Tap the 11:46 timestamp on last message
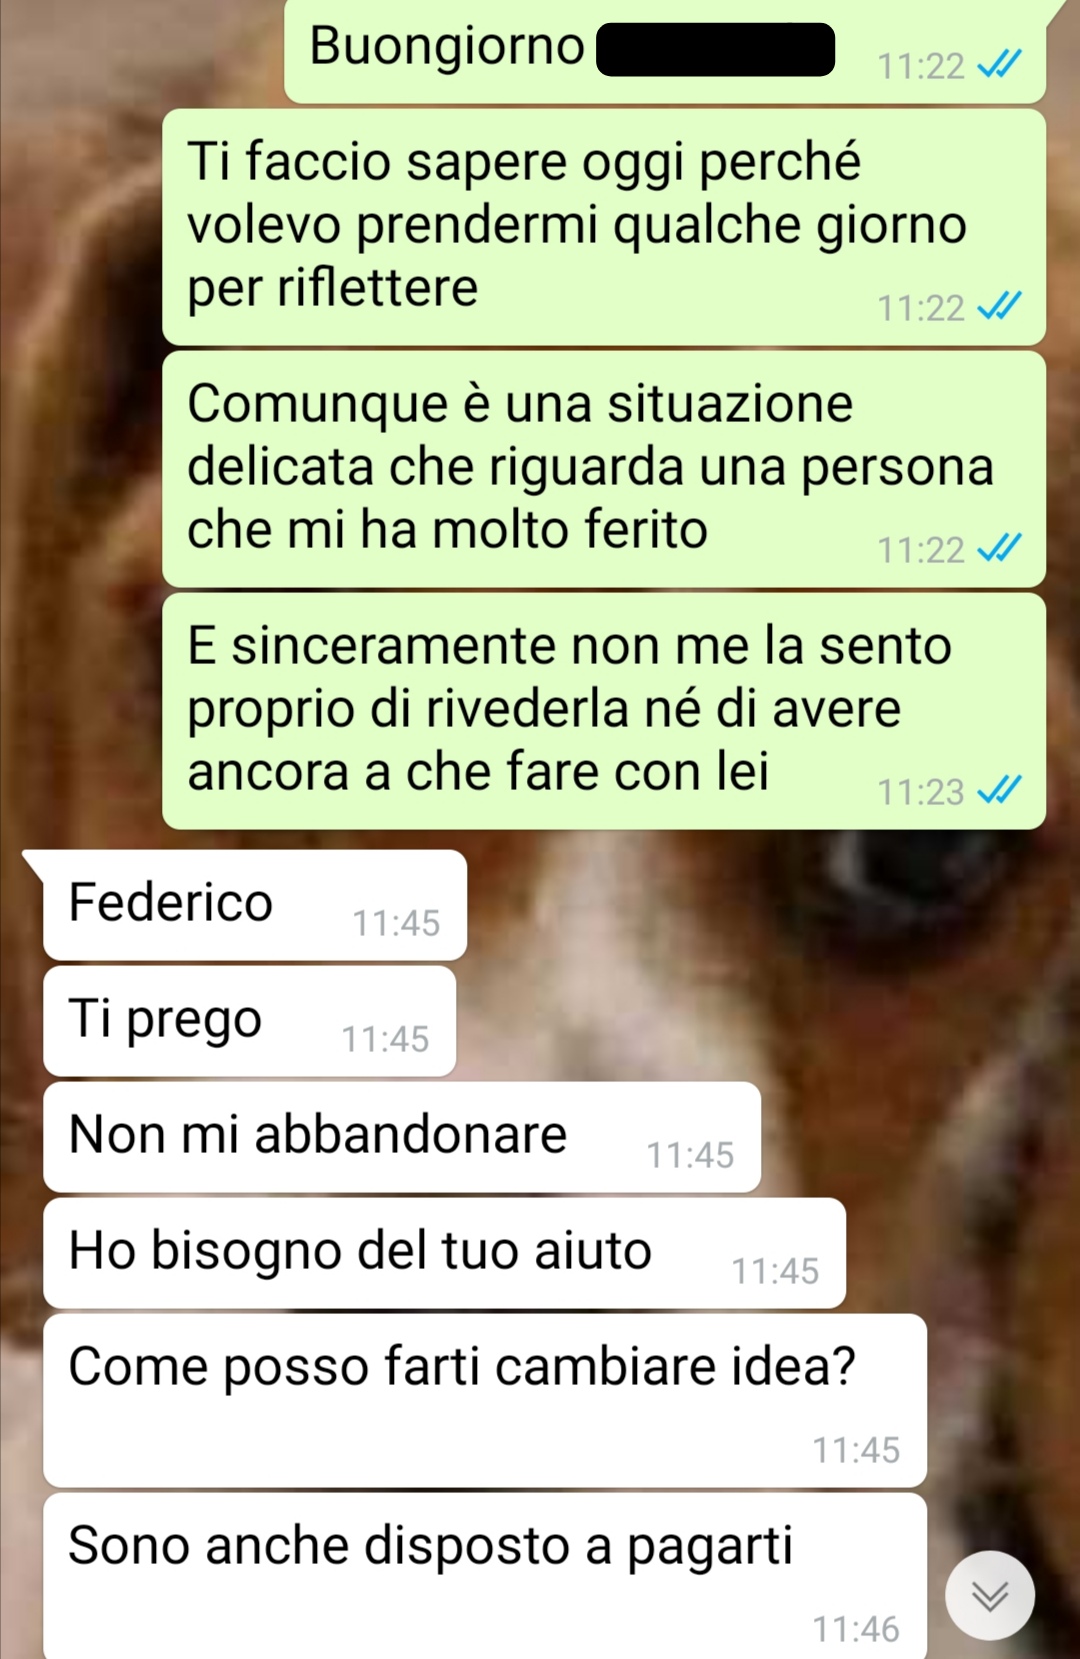The height and width of the screenshot is (1659, 1080). pyautogui.click(x=856, y=1629)
